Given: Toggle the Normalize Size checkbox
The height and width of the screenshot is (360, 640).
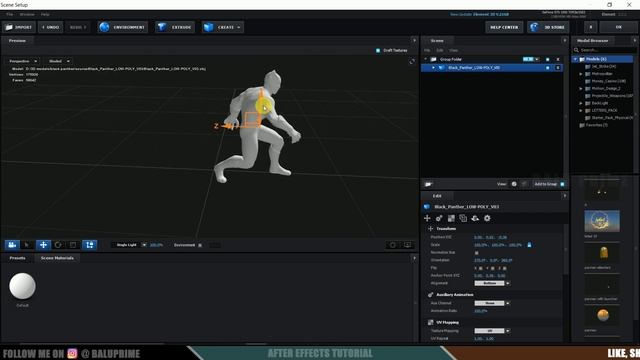Looking at the screenshot, I should click(x=476, y=253).
